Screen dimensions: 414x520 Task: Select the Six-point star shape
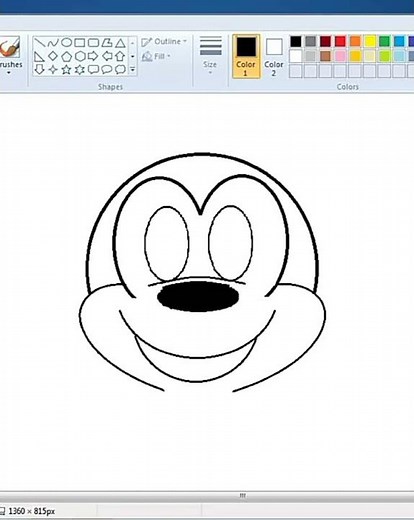(x=80, y=69)
